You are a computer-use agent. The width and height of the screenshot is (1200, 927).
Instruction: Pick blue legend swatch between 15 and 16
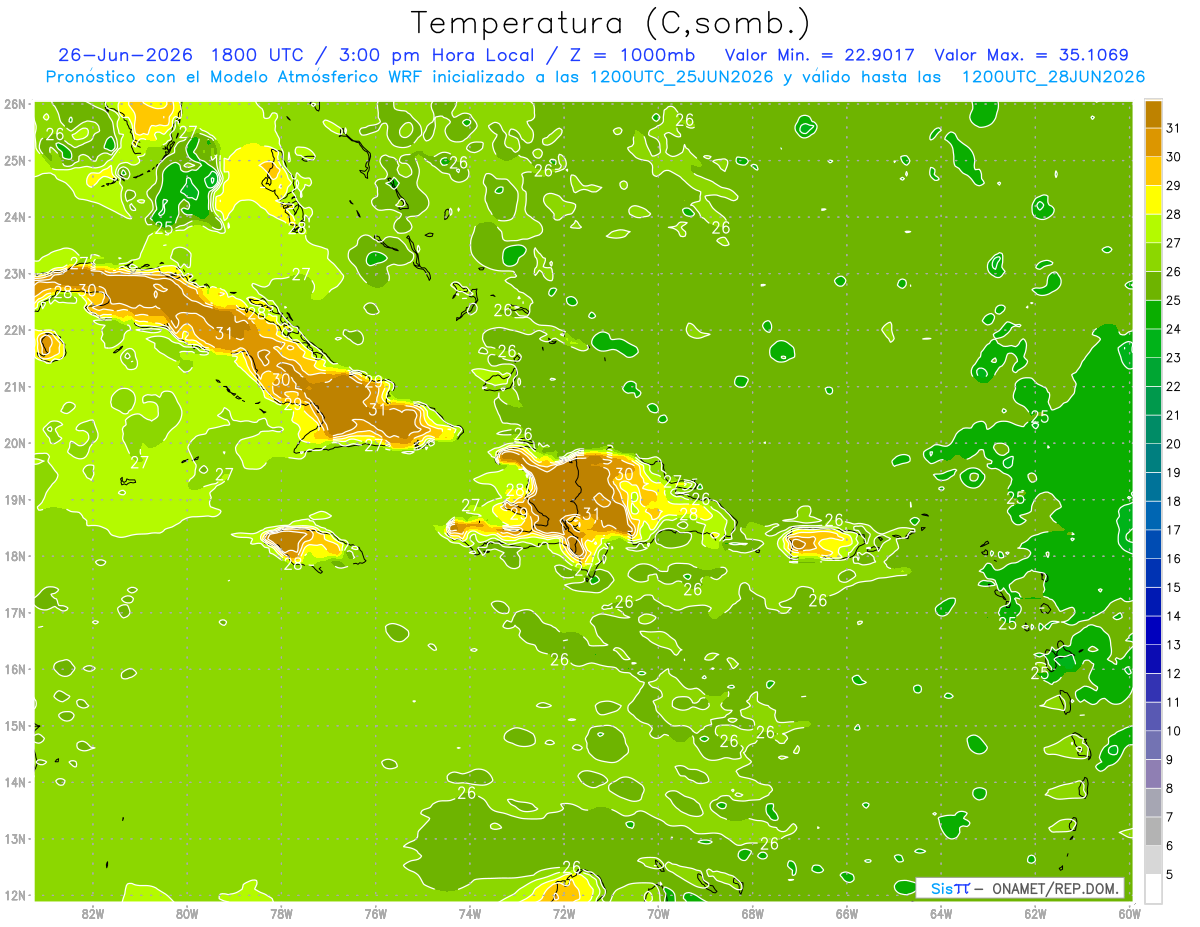pos(1153,573)
